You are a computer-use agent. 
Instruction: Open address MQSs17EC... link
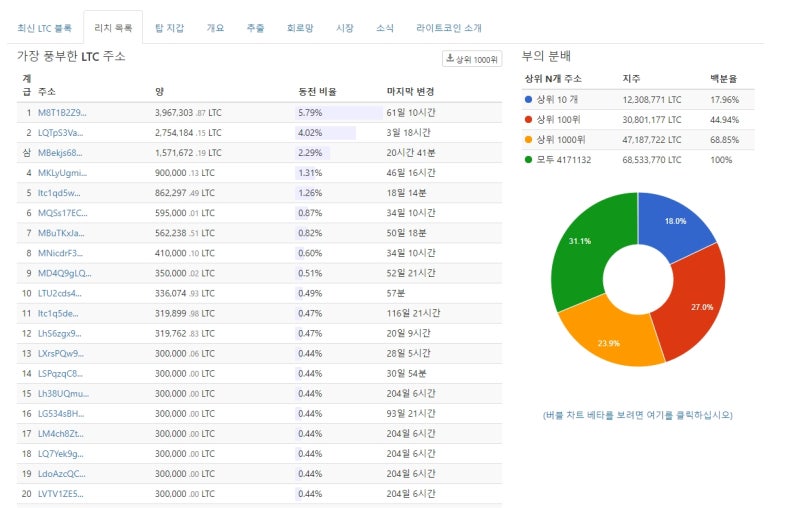coord(63,213)
